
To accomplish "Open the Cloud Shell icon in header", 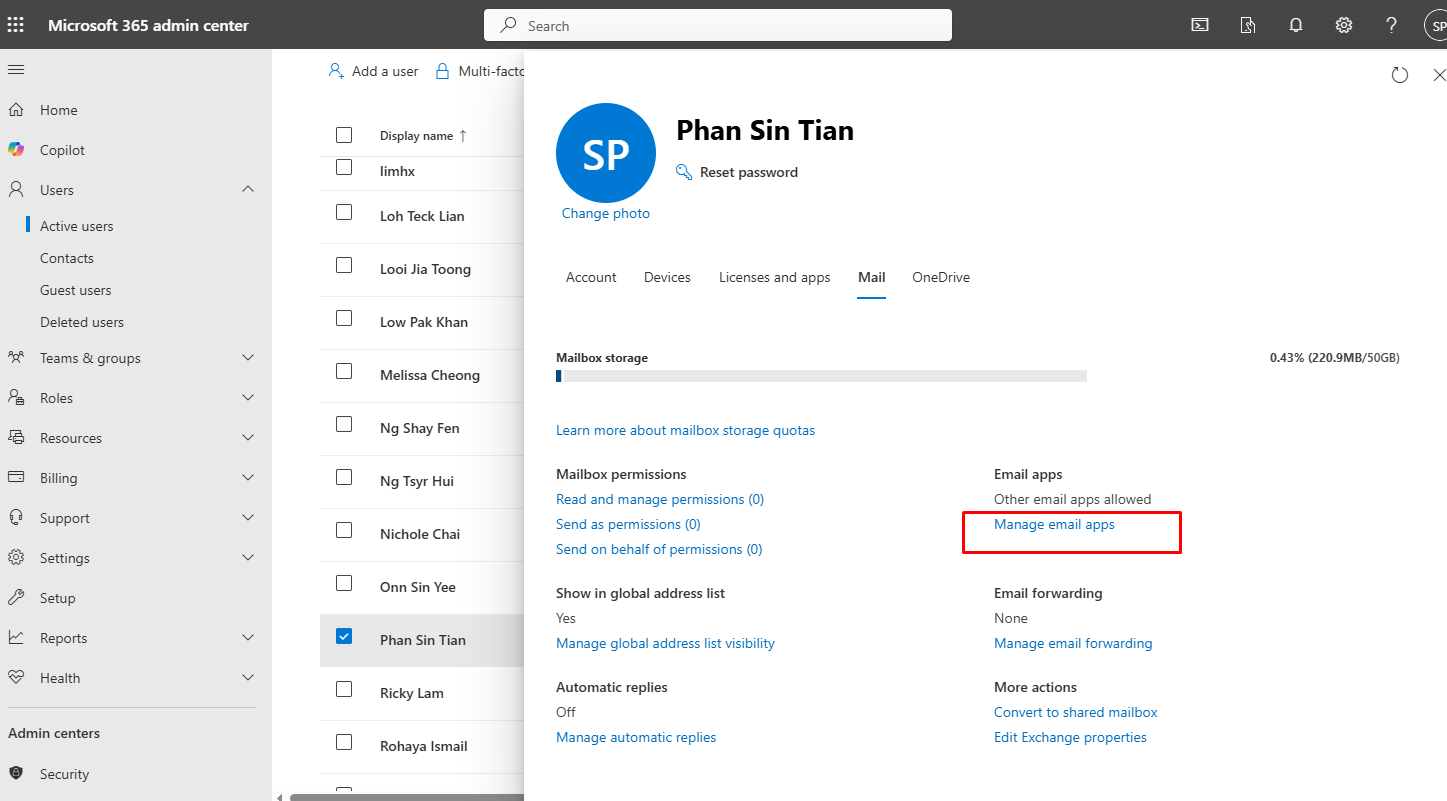I will 1200,25.
